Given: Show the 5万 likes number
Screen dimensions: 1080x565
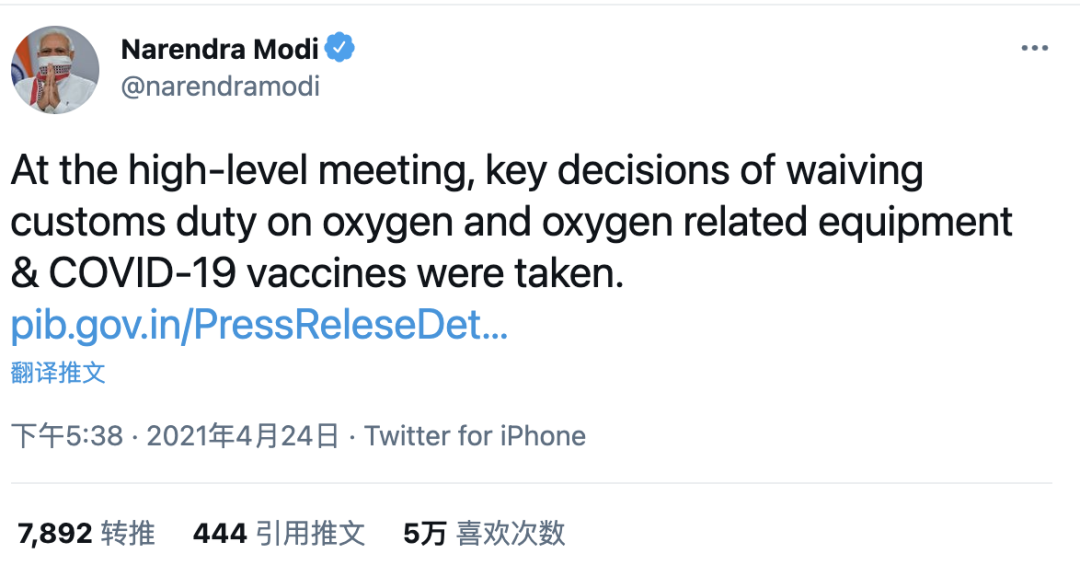Looking at the screenshot, I should tap(425, 534).
